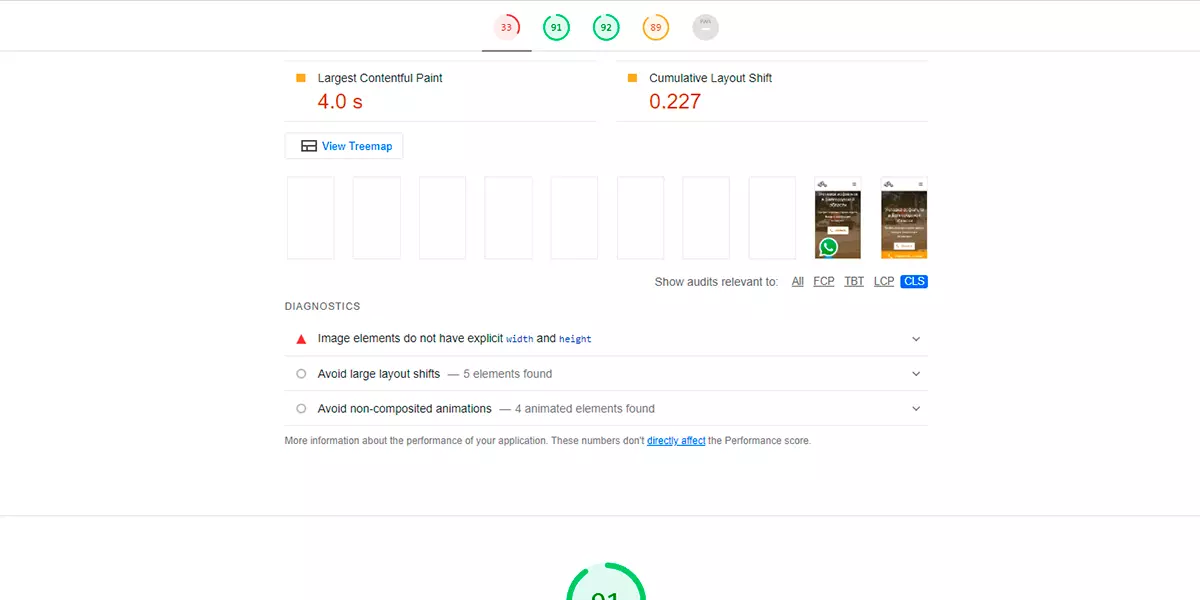Screen dimensions: 1200x600
Task: Click the large 91 score gauge at bottom
Action: (606, 582)
